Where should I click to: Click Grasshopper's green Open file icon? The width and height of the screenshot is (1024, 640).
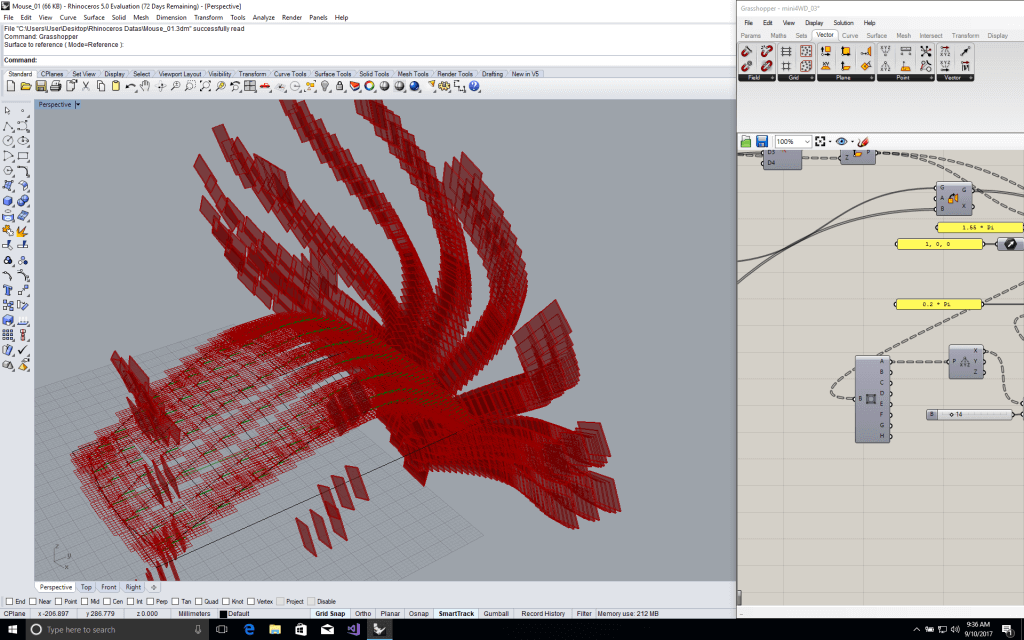(x=746, y=141)
